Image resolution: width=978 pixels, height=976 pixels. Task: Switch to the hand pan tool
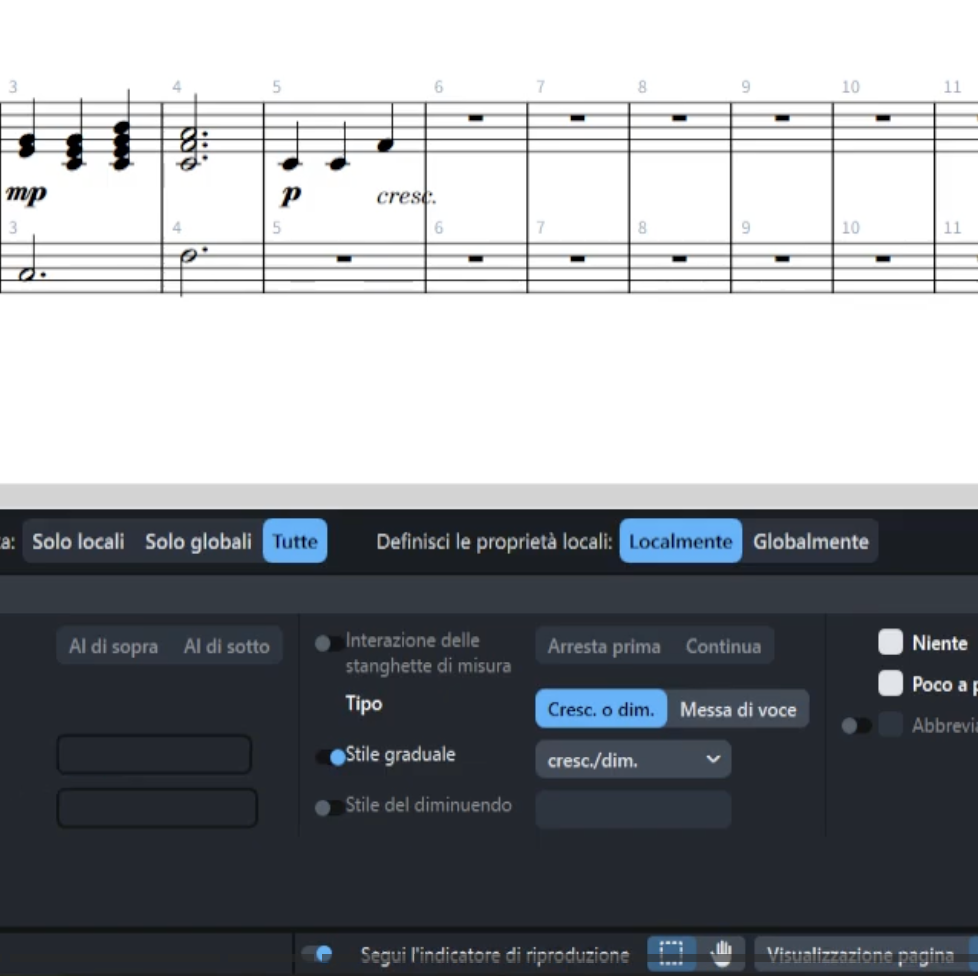tap(721, 954)
